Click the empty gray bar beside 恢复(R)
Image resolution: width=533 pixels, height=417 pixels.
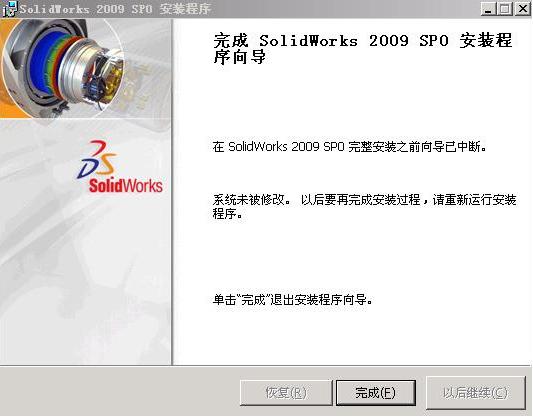click(119, 392)
